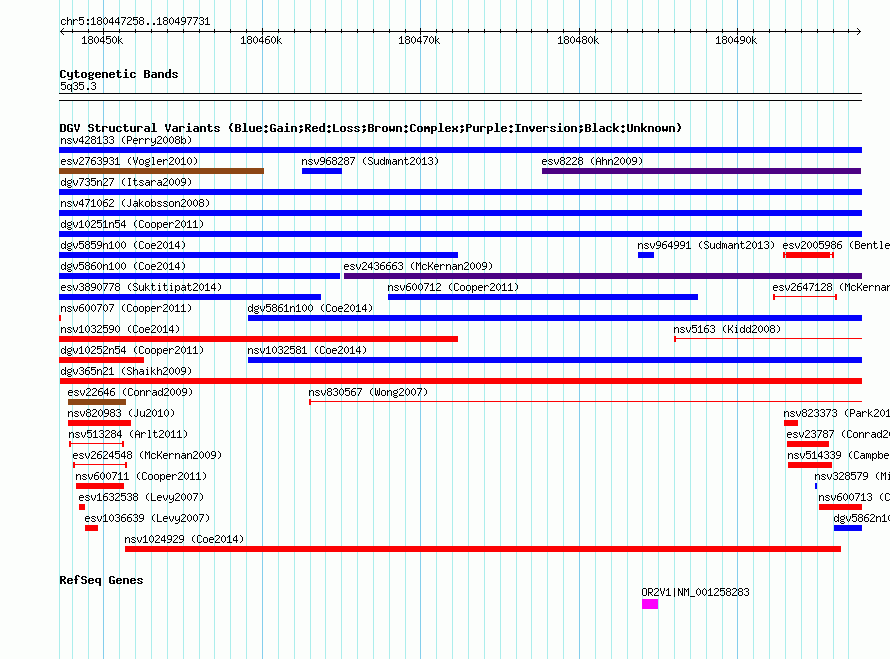Click the 180480k ruler tick label

(x=578, y=40)
